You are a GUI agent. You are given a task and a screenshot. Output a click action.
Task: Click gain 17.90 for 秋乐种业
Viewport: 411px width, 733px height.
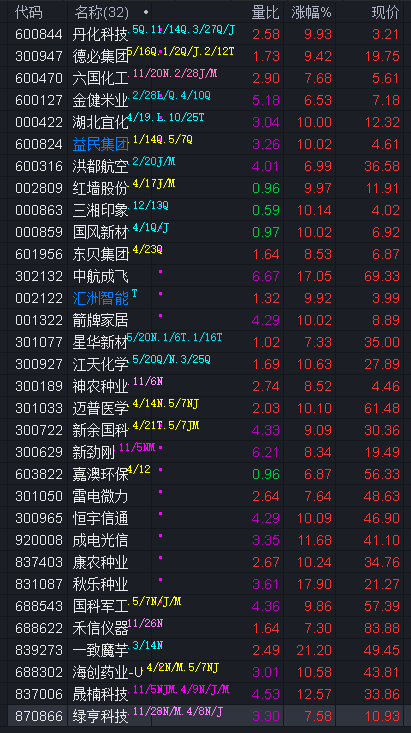314,583
